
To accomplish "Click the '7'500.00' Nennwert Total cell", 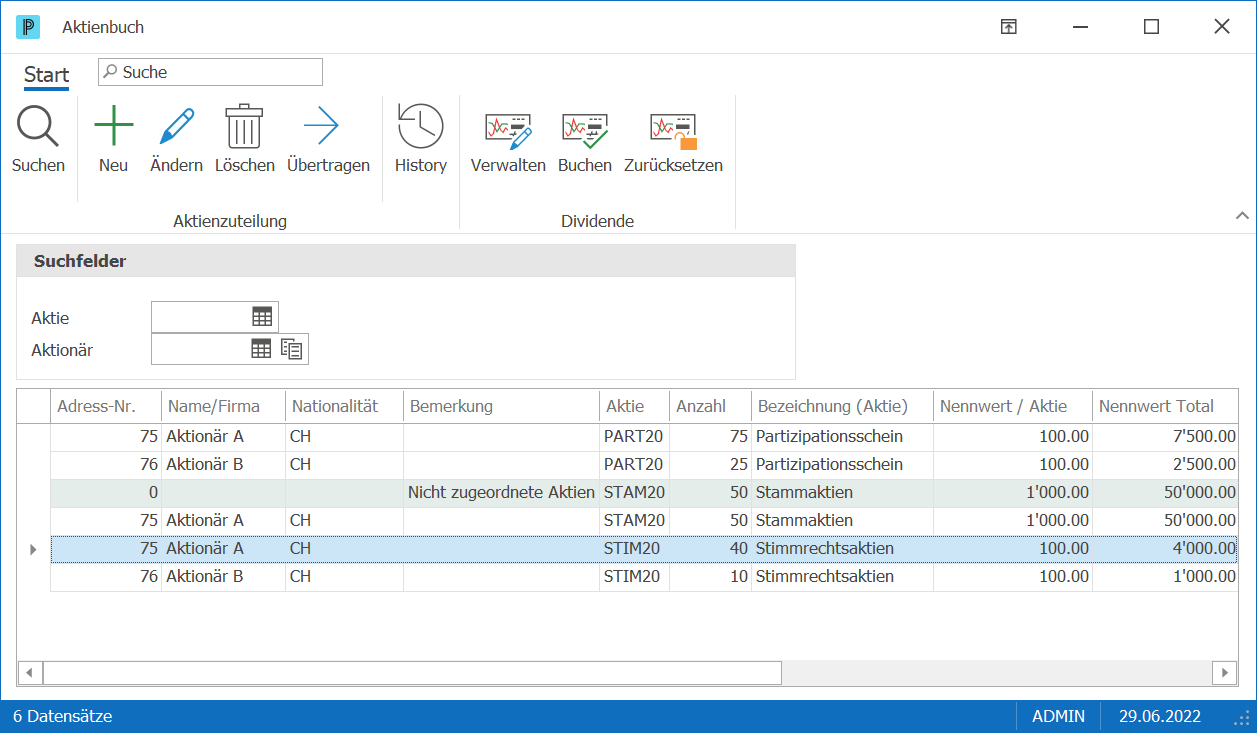I will 1165,436.
